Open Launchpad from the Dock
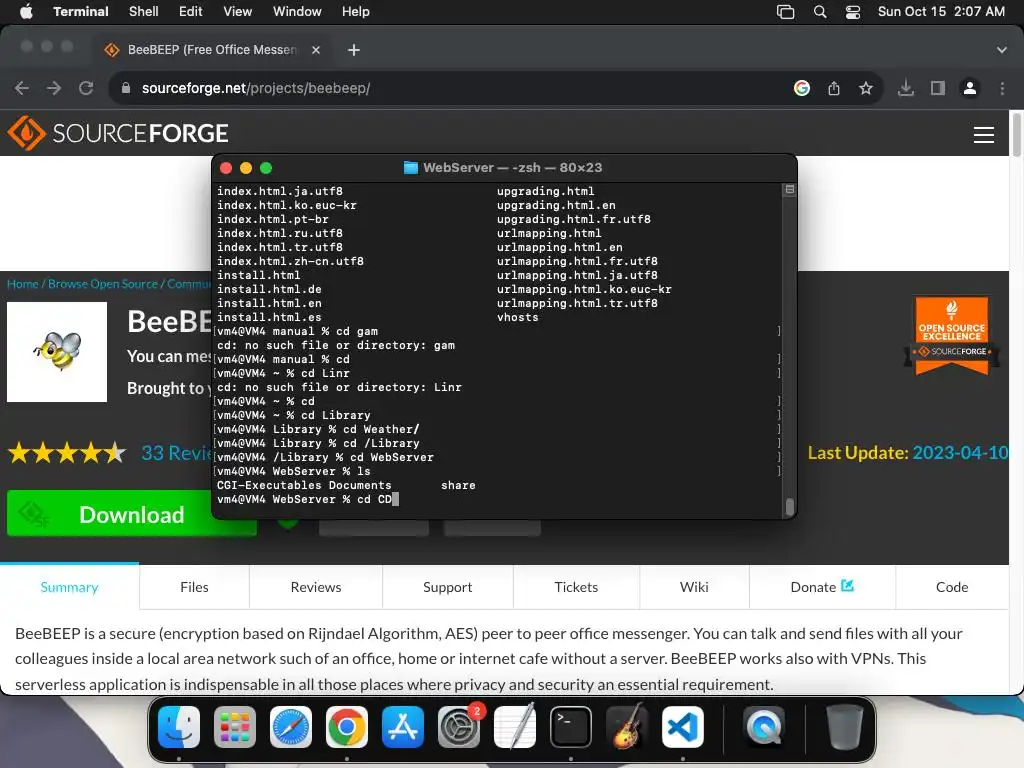 [x=235, y=727]
